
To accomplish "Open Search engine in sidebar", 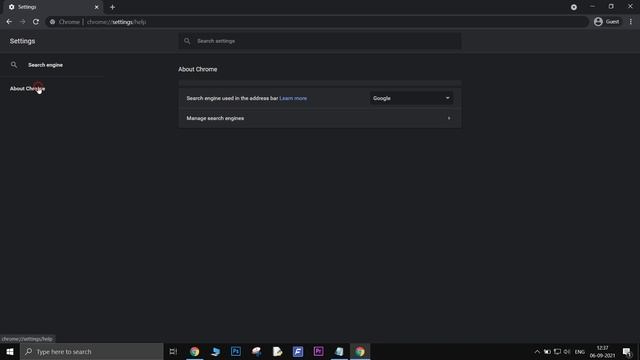I will point(45,65).
